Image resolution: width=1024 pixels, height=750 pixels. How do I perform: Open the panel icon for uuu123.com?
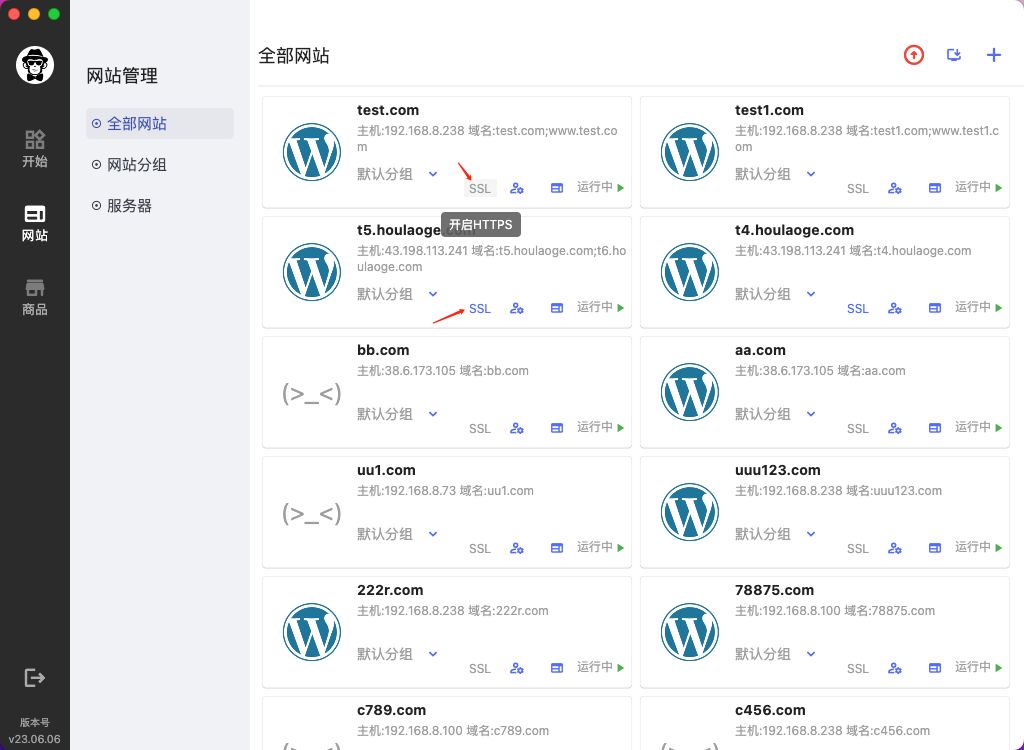(935, 548)
